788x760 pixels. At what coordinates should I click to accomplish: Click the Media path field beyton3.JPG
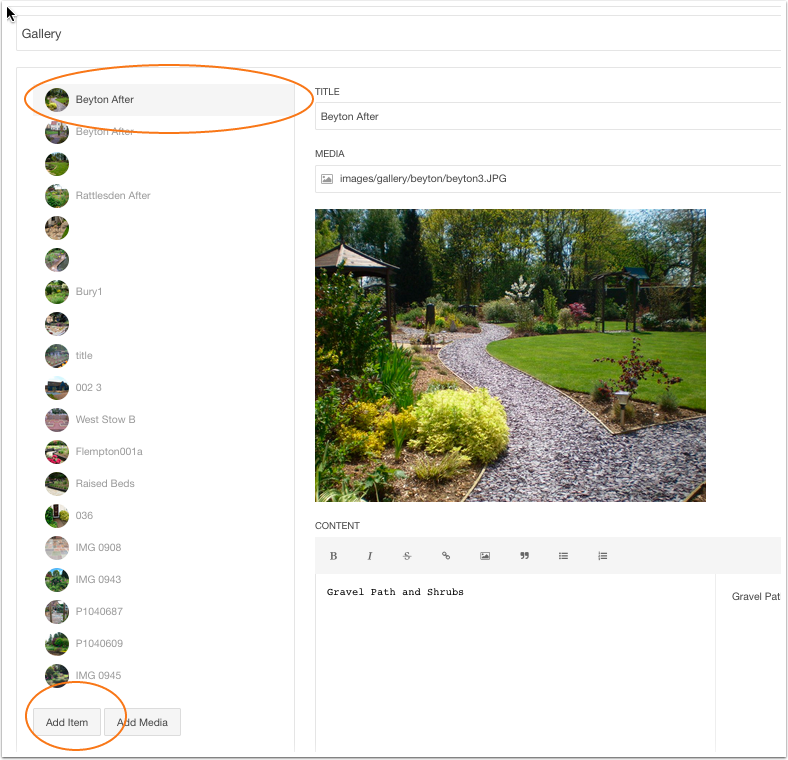548,178
